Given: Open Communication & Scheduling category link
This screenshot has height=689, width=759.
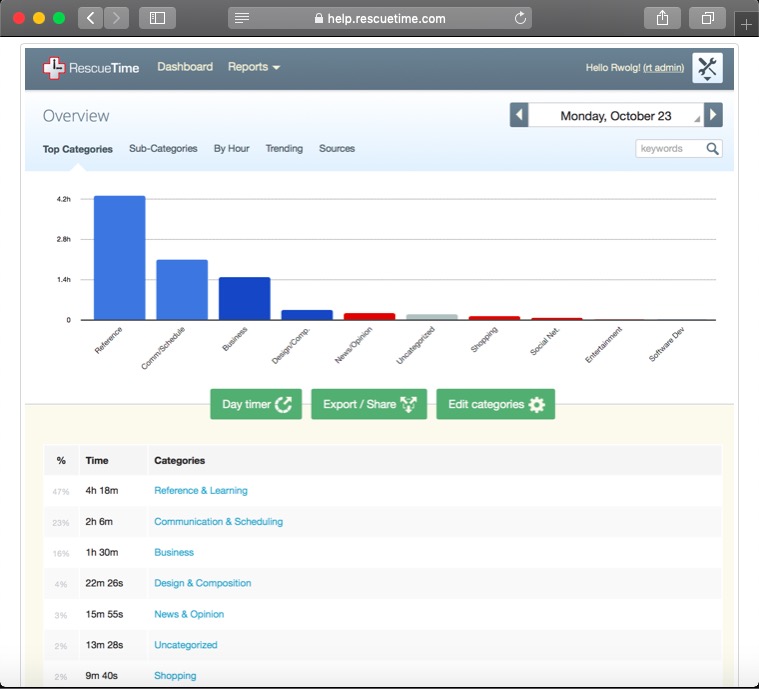Looking at the screenshot, I should (218, 521).
